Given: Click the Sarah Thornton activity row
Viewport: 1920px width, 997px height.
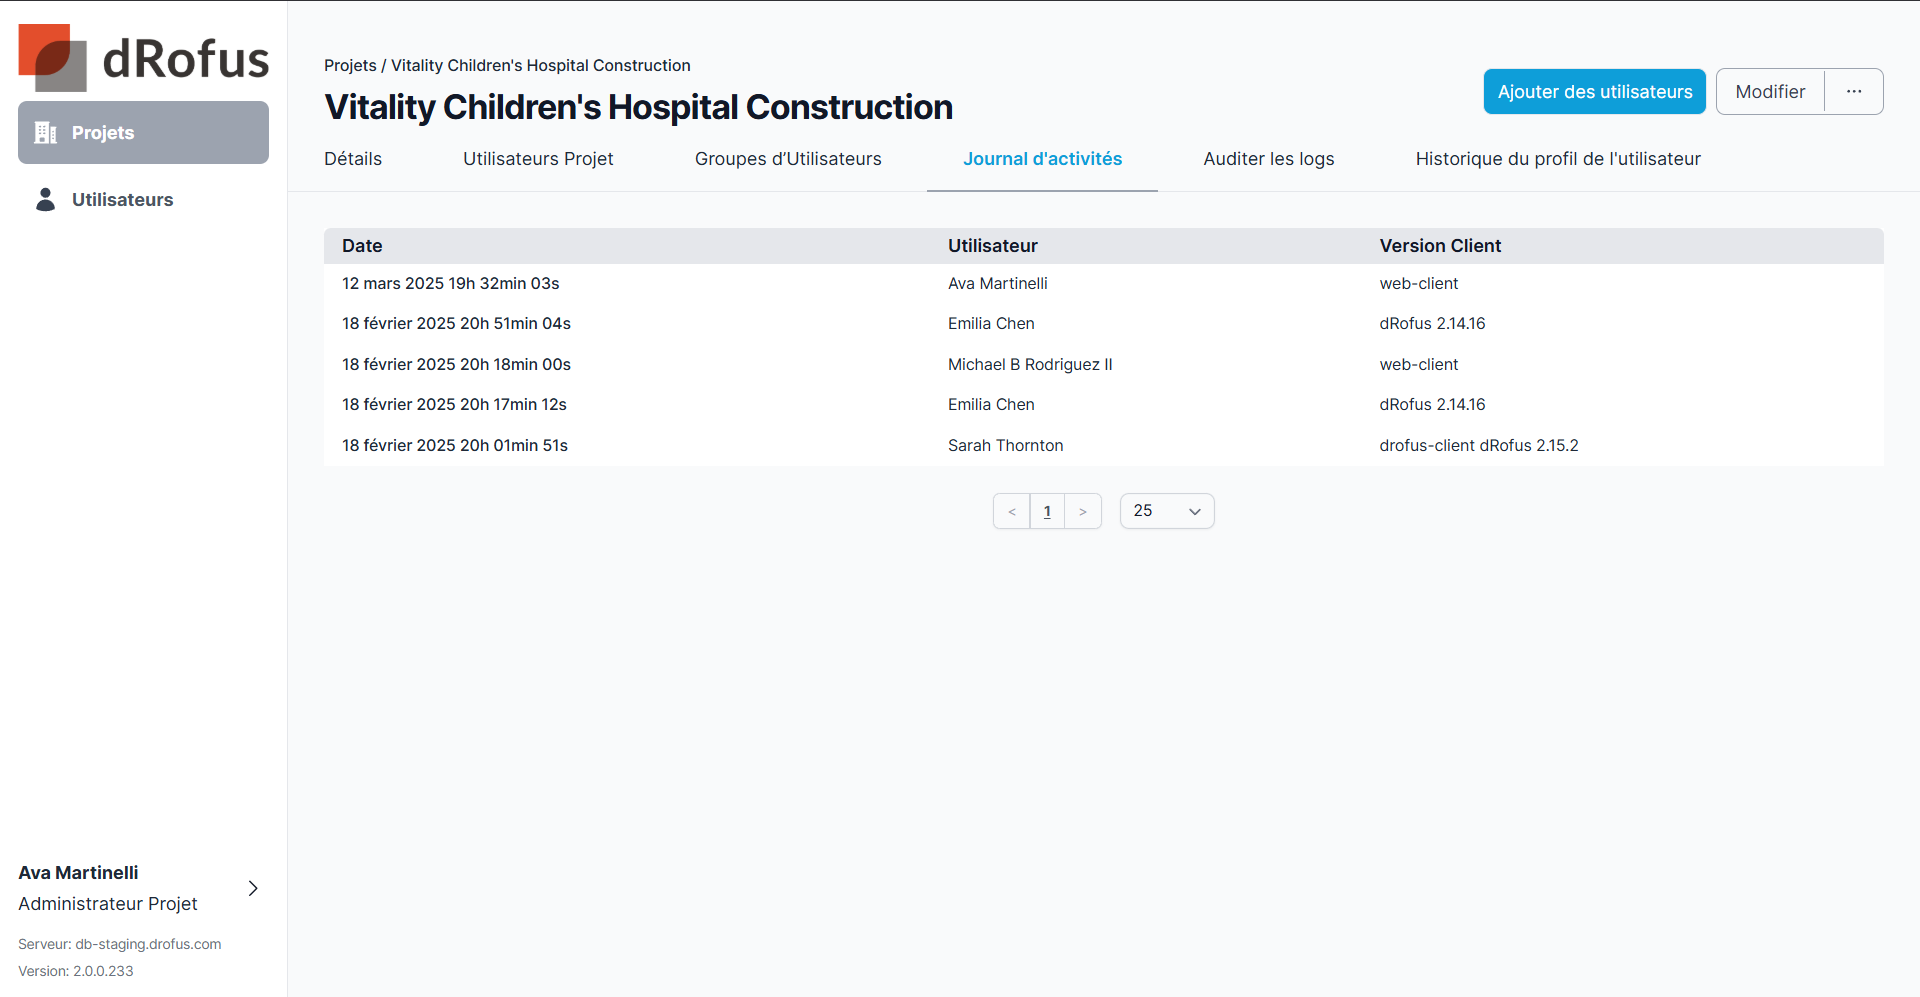Looking at the screenshot, I should click(1005, 446).
